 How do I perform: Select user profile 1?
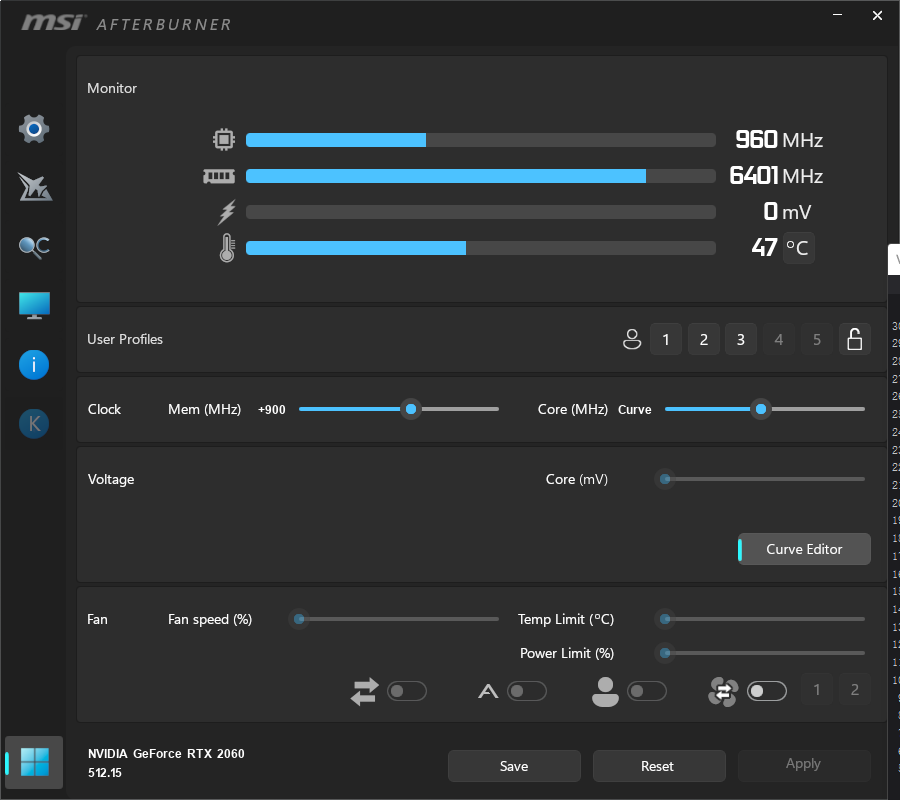666,339
